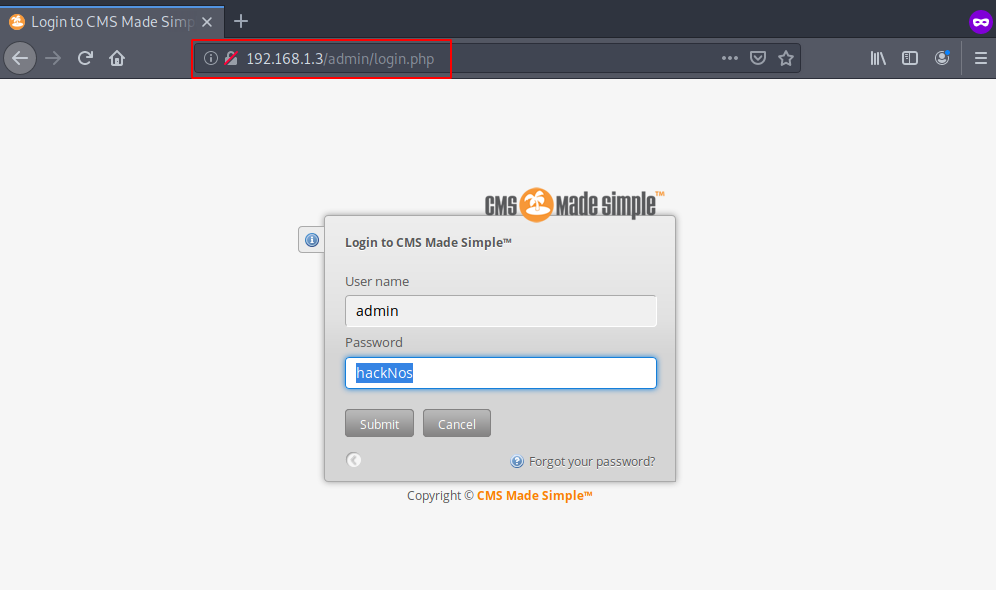The image size is (996, 590).
Task: Bookmark this page with the star
Action: click(x=786, y=58)
